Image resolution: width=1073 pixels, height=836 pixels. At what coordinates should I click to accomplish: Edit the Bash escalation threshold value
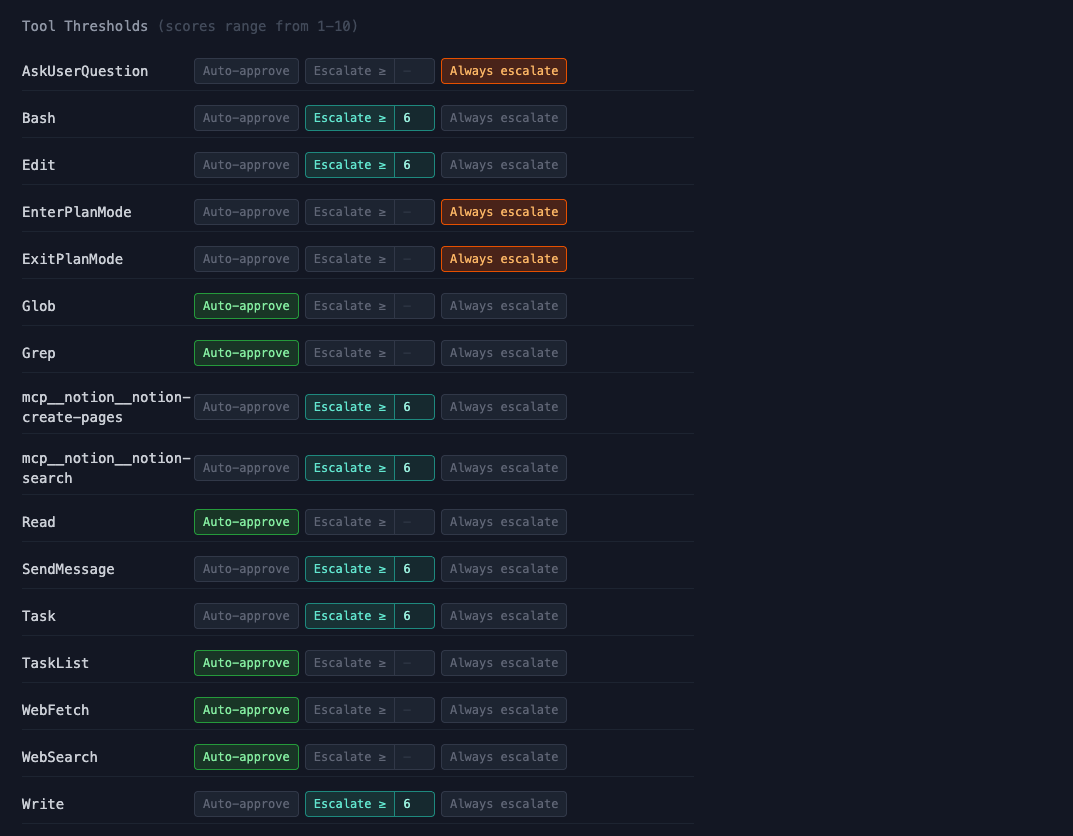[x=415, y=117]
